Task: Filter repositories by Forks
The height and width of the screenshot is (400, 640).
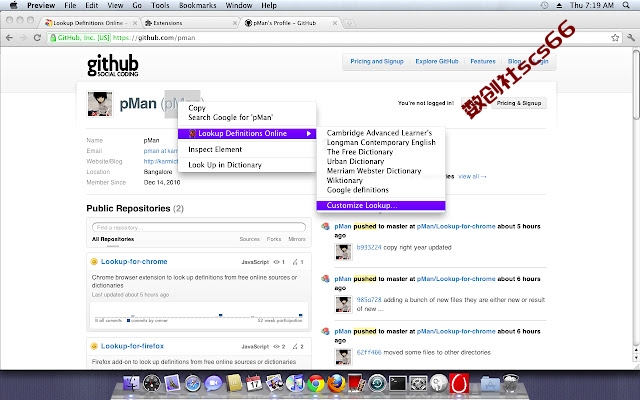Action: tap(274, 239)
